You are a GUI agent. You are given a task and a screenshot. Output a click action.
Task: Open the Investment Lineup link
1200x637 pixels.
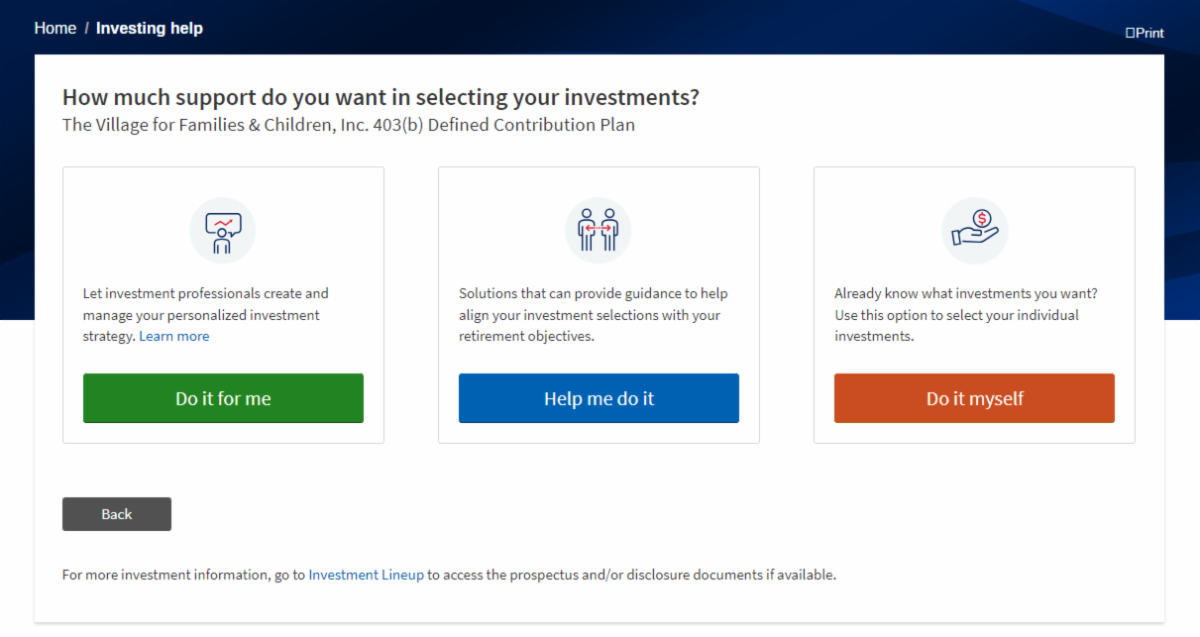point(365,575)
